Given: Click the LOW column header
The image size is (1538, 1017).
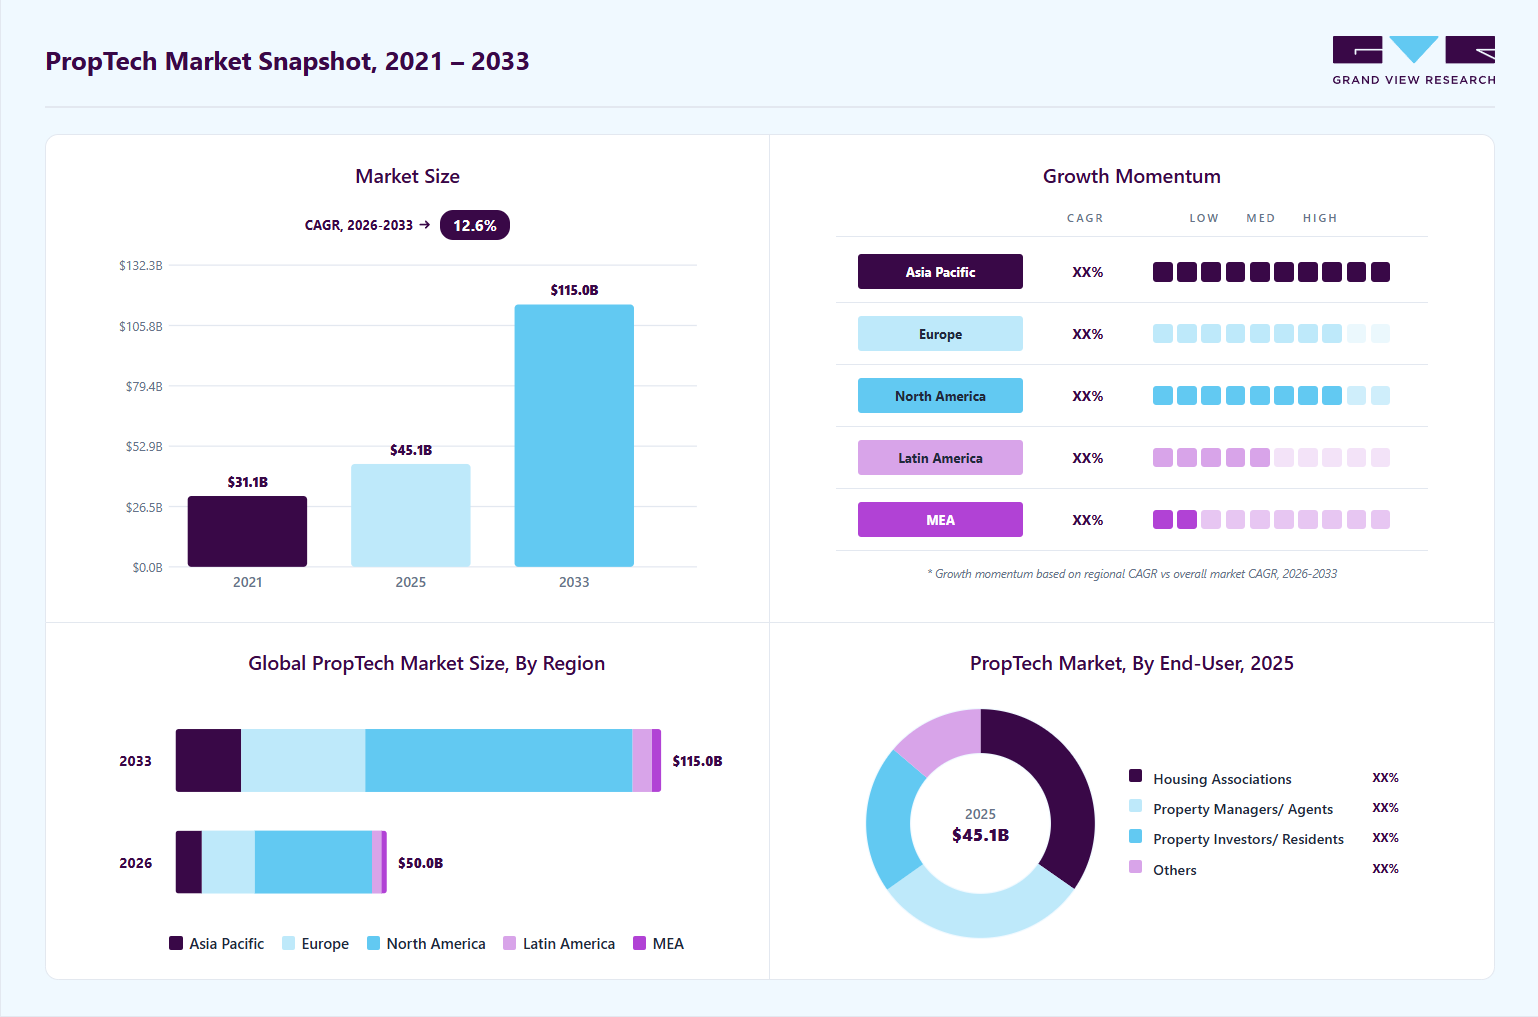Looking at the screenshot, I should pyautogui.click(x=1204, y=218).
